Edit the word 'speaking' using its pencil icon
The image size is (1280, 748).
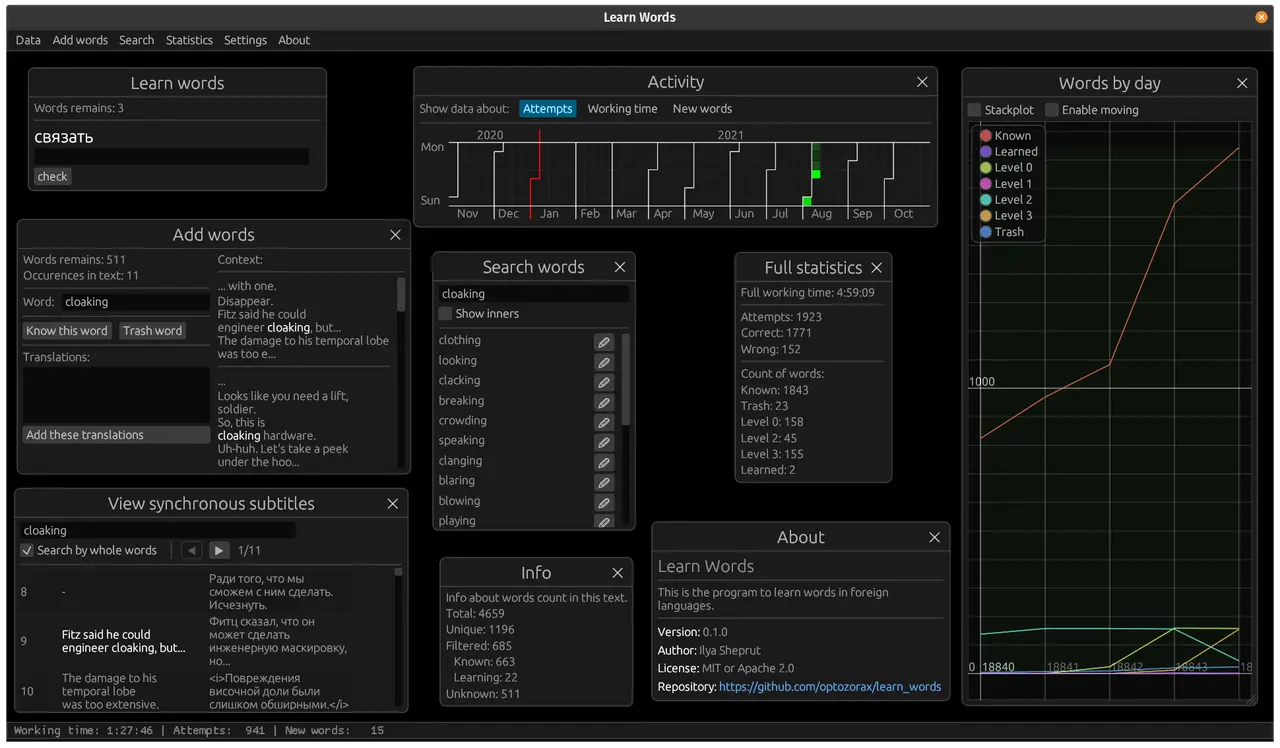pyautogui.click(x=604, y=442)
